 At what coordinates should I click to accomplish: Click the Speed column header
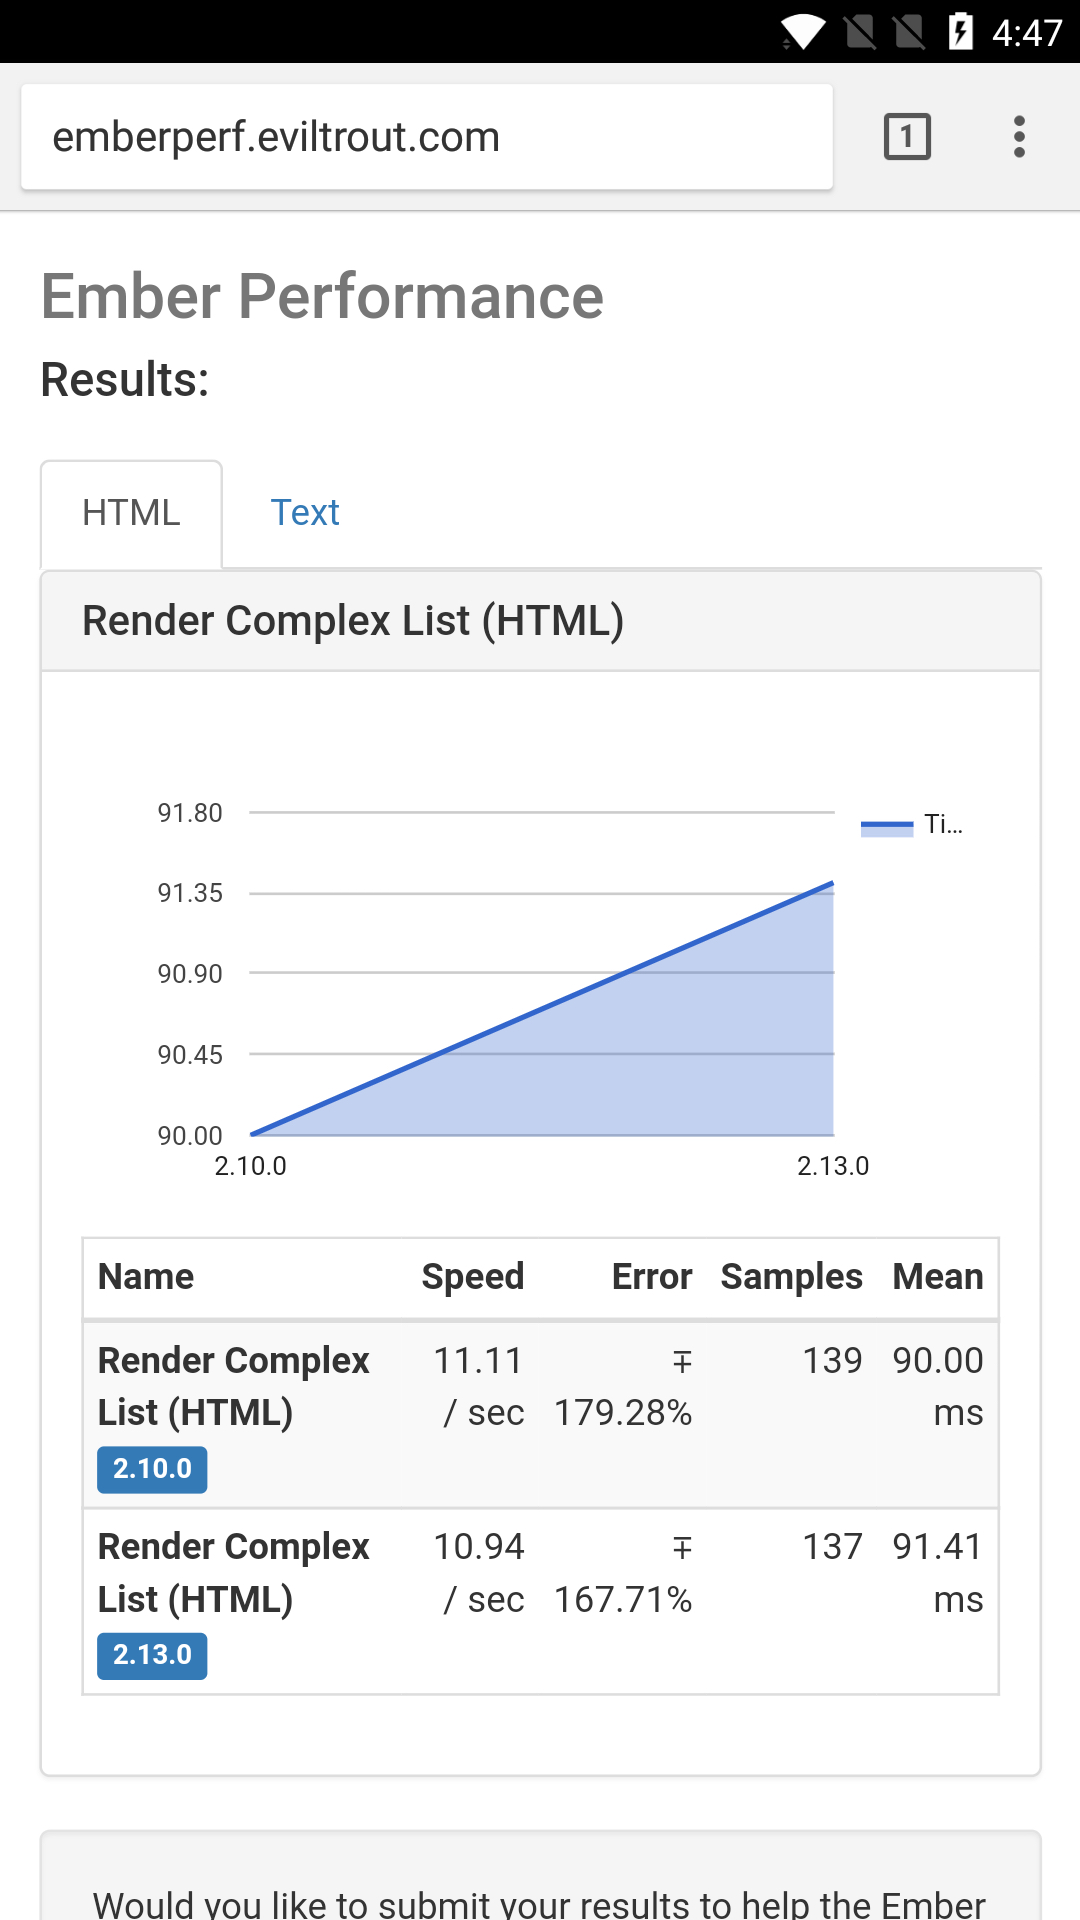[472, 1277]
